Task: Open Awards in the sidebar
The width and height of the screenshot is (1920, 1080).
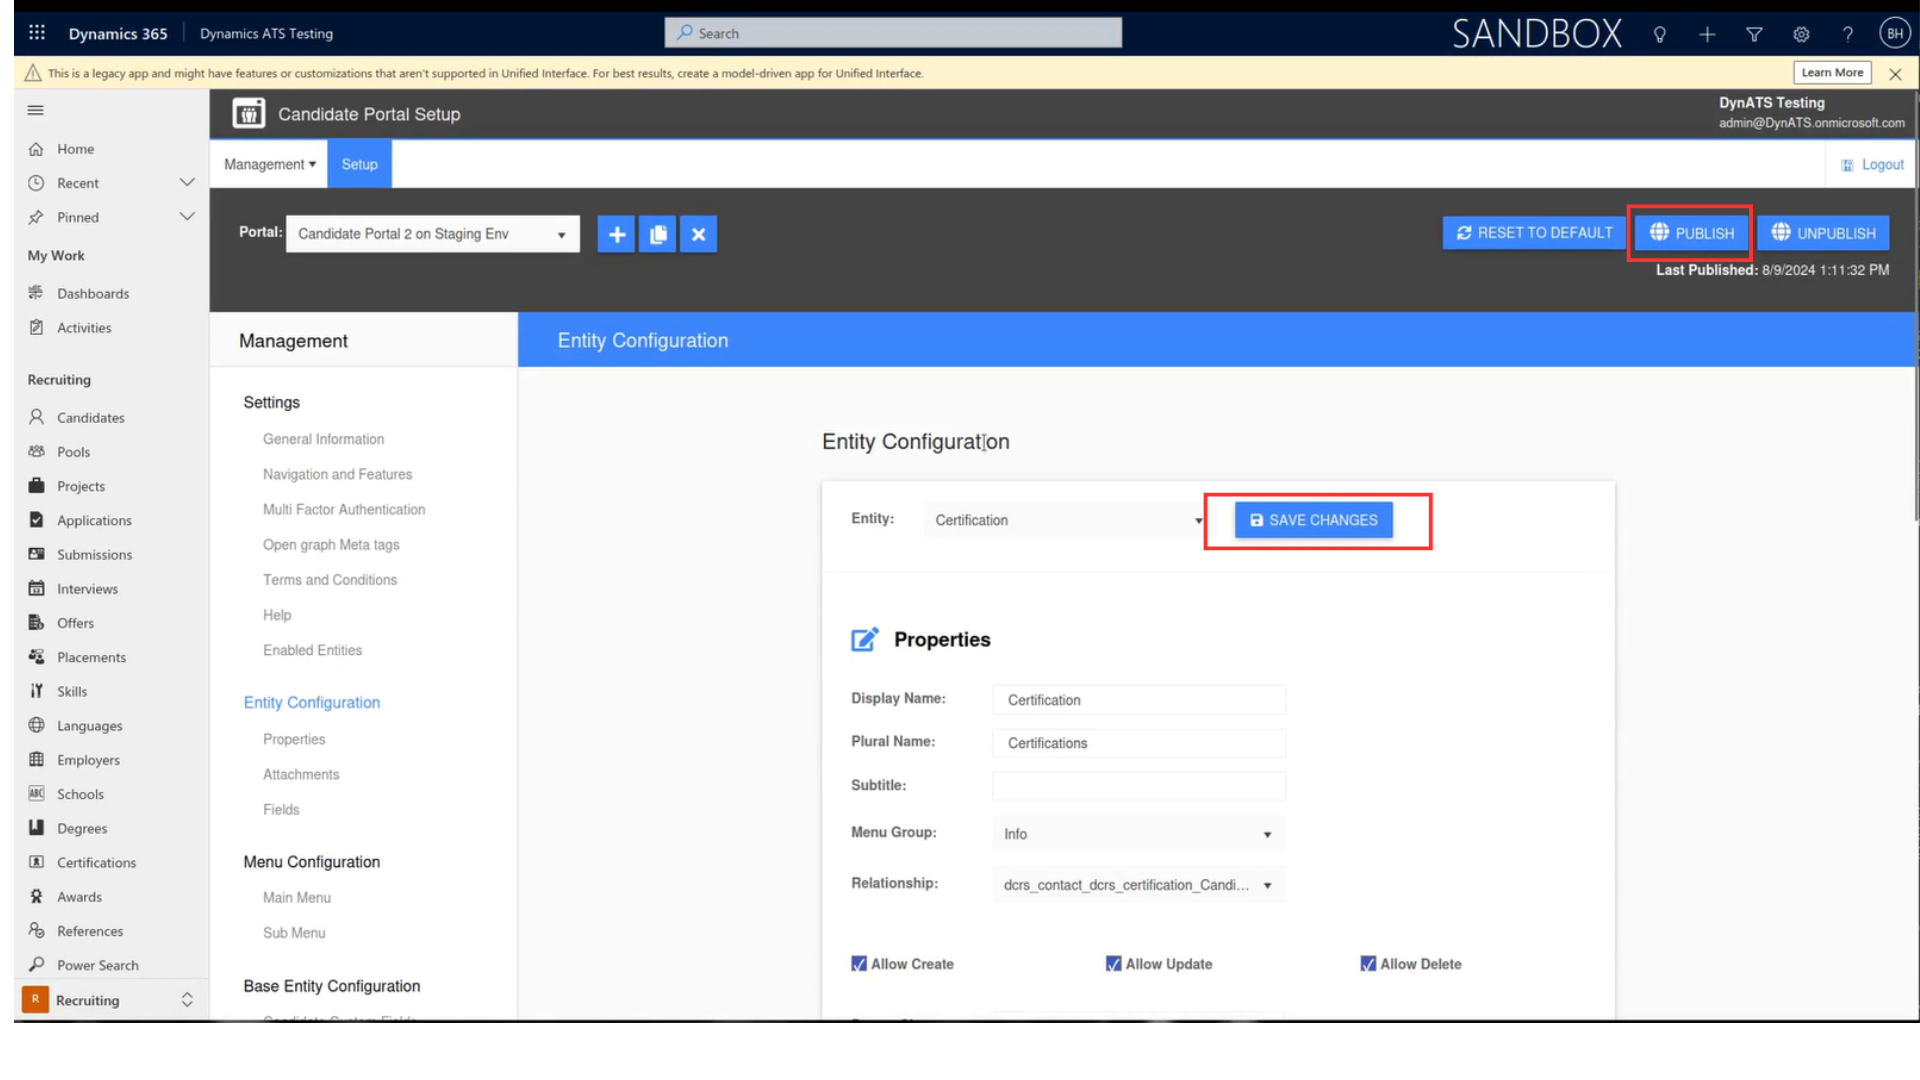Action: tap(79, 897)
